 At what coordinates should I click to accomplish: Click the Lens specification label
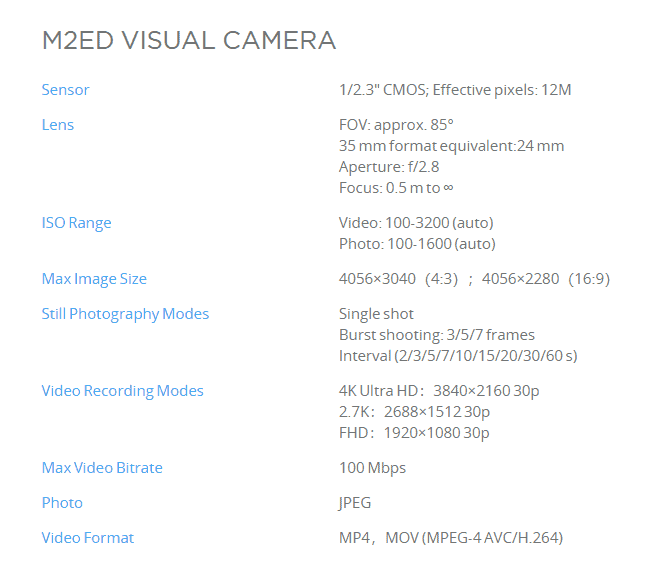pyautogui.click(x=58, y=125)
